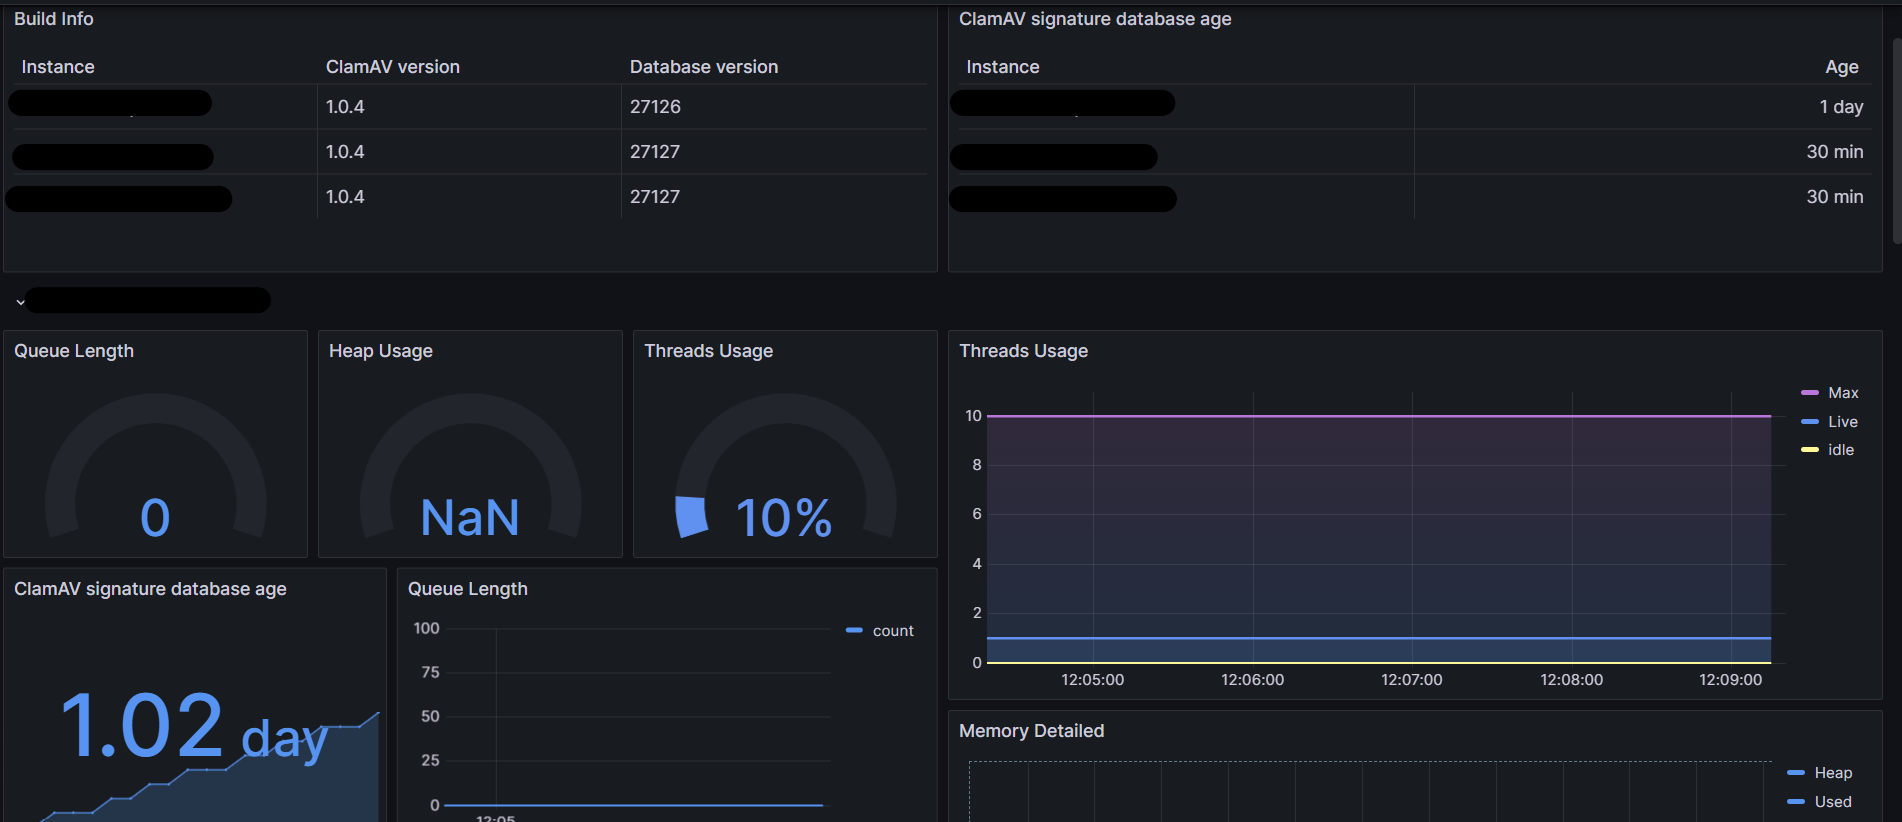This screenshot has height=822, width=1902.
Task: Sort by the Age column header
Action: click(1841, 67)
